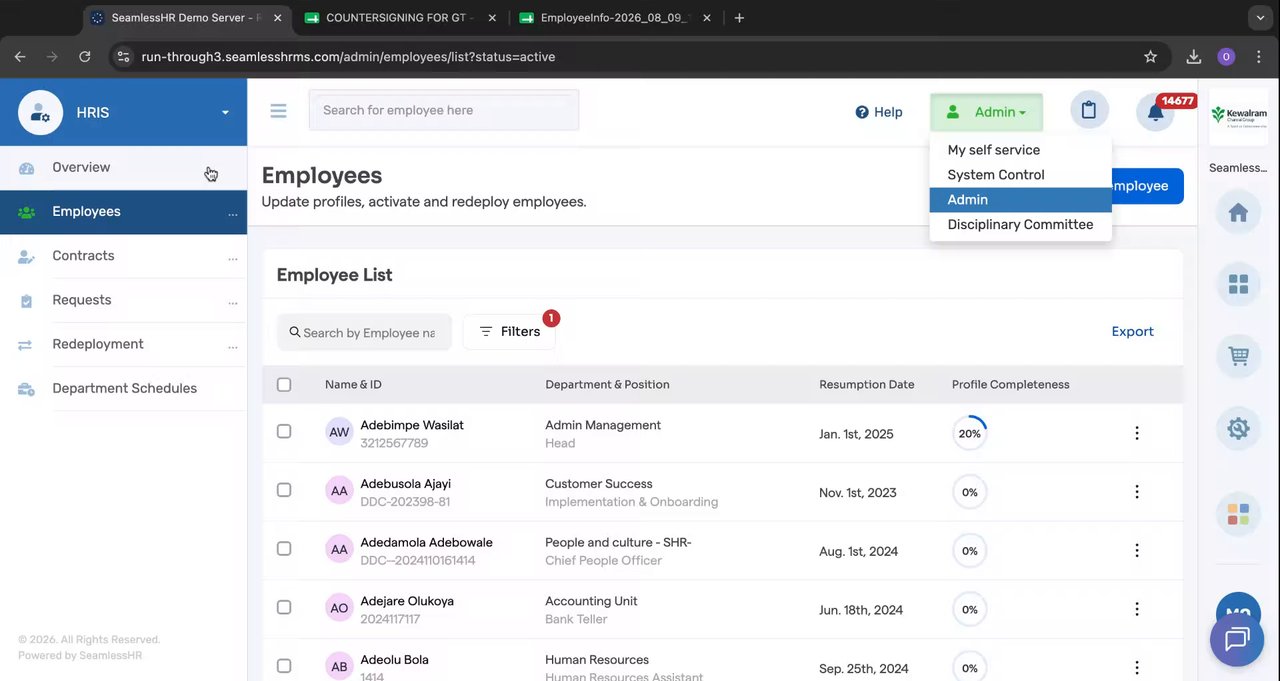Tick the select-all checkbox in table header

[284, 384]
